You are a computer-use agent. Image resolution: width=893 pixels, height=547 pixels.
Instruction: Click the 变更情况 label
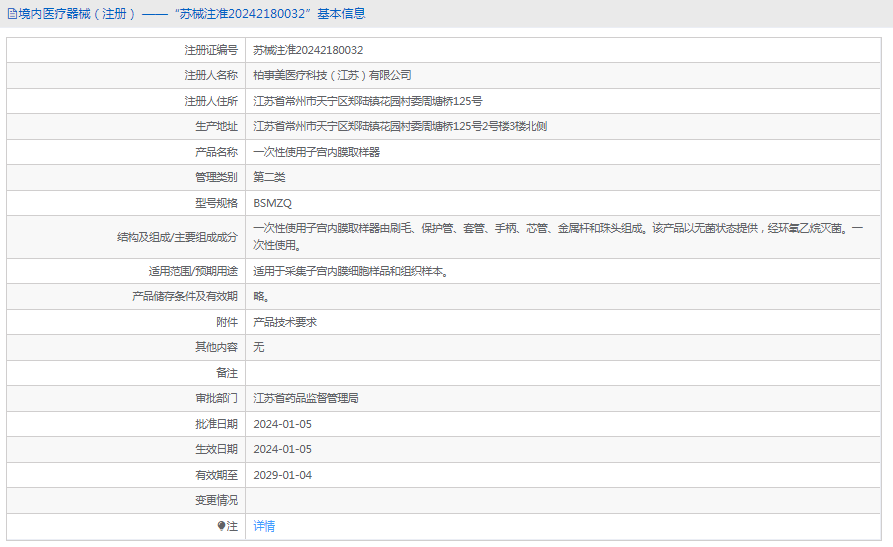[x=216, y=500]
